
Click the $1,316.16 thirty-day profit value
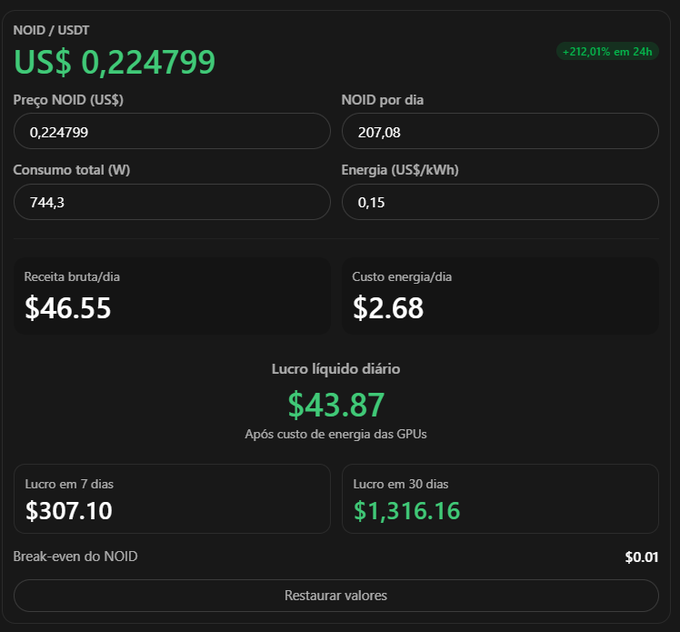pos(406,511)
